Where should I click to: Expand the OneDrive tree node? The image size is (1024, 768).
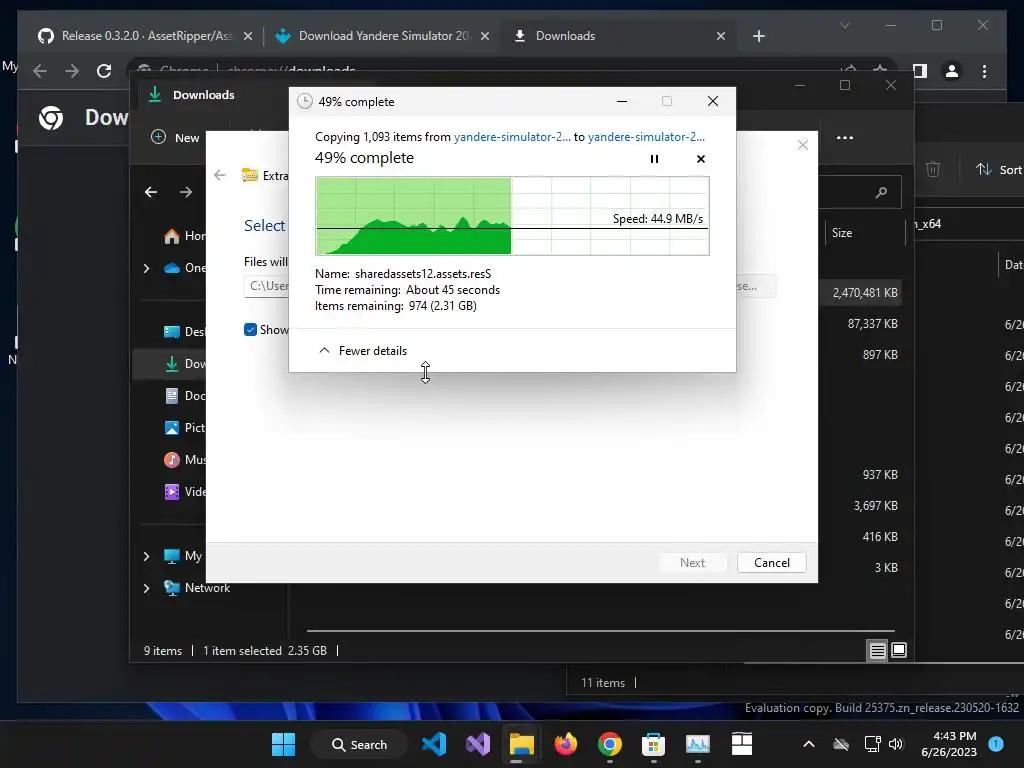146,268
